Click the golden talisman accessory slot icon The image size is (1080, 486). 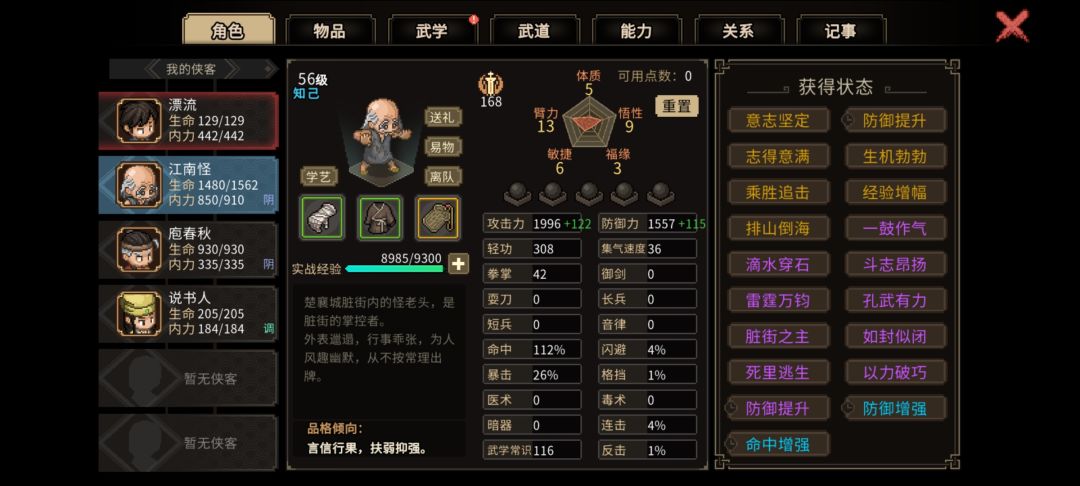pos(438,218)
